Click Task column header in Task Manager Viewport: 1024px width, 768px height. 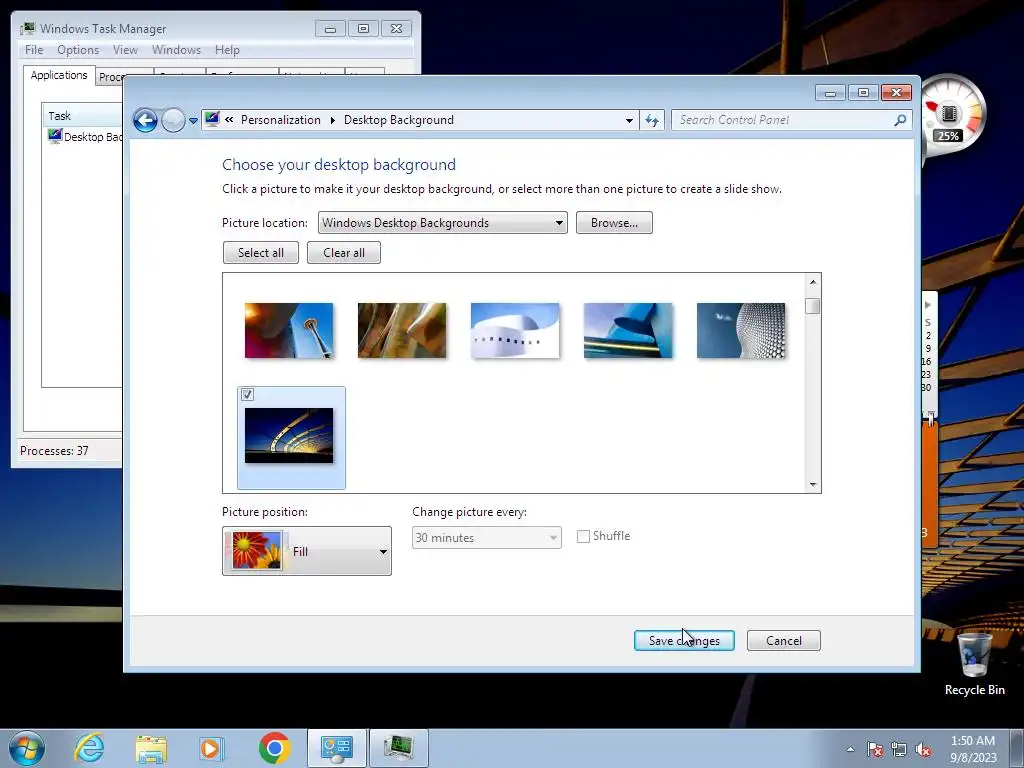(82, 116)
